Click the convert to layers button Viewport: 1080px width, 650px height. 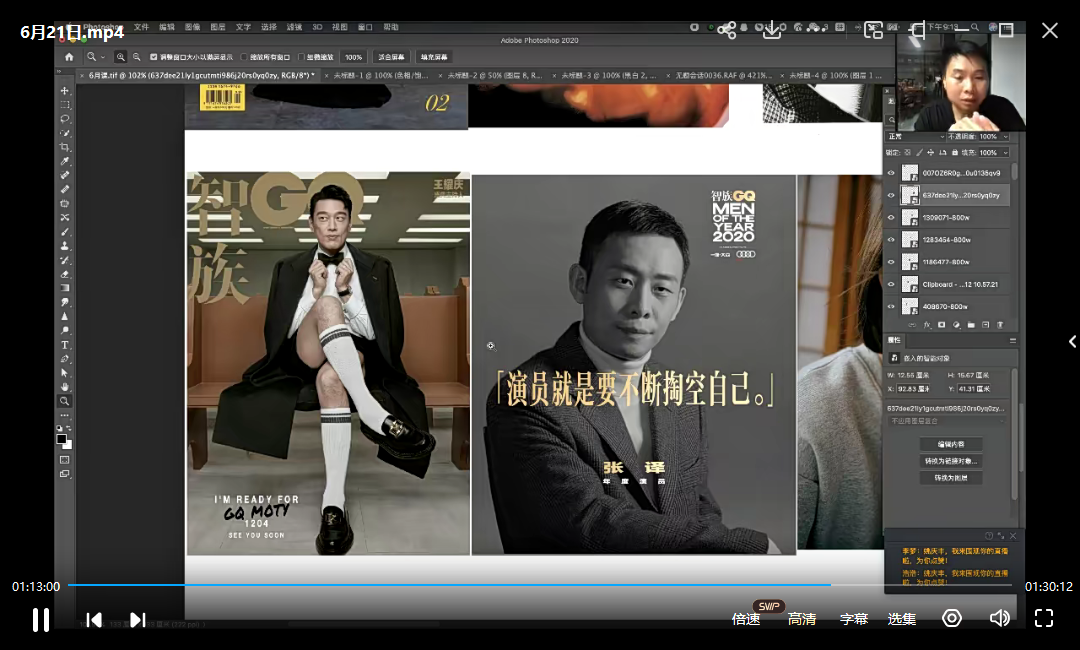951,477
